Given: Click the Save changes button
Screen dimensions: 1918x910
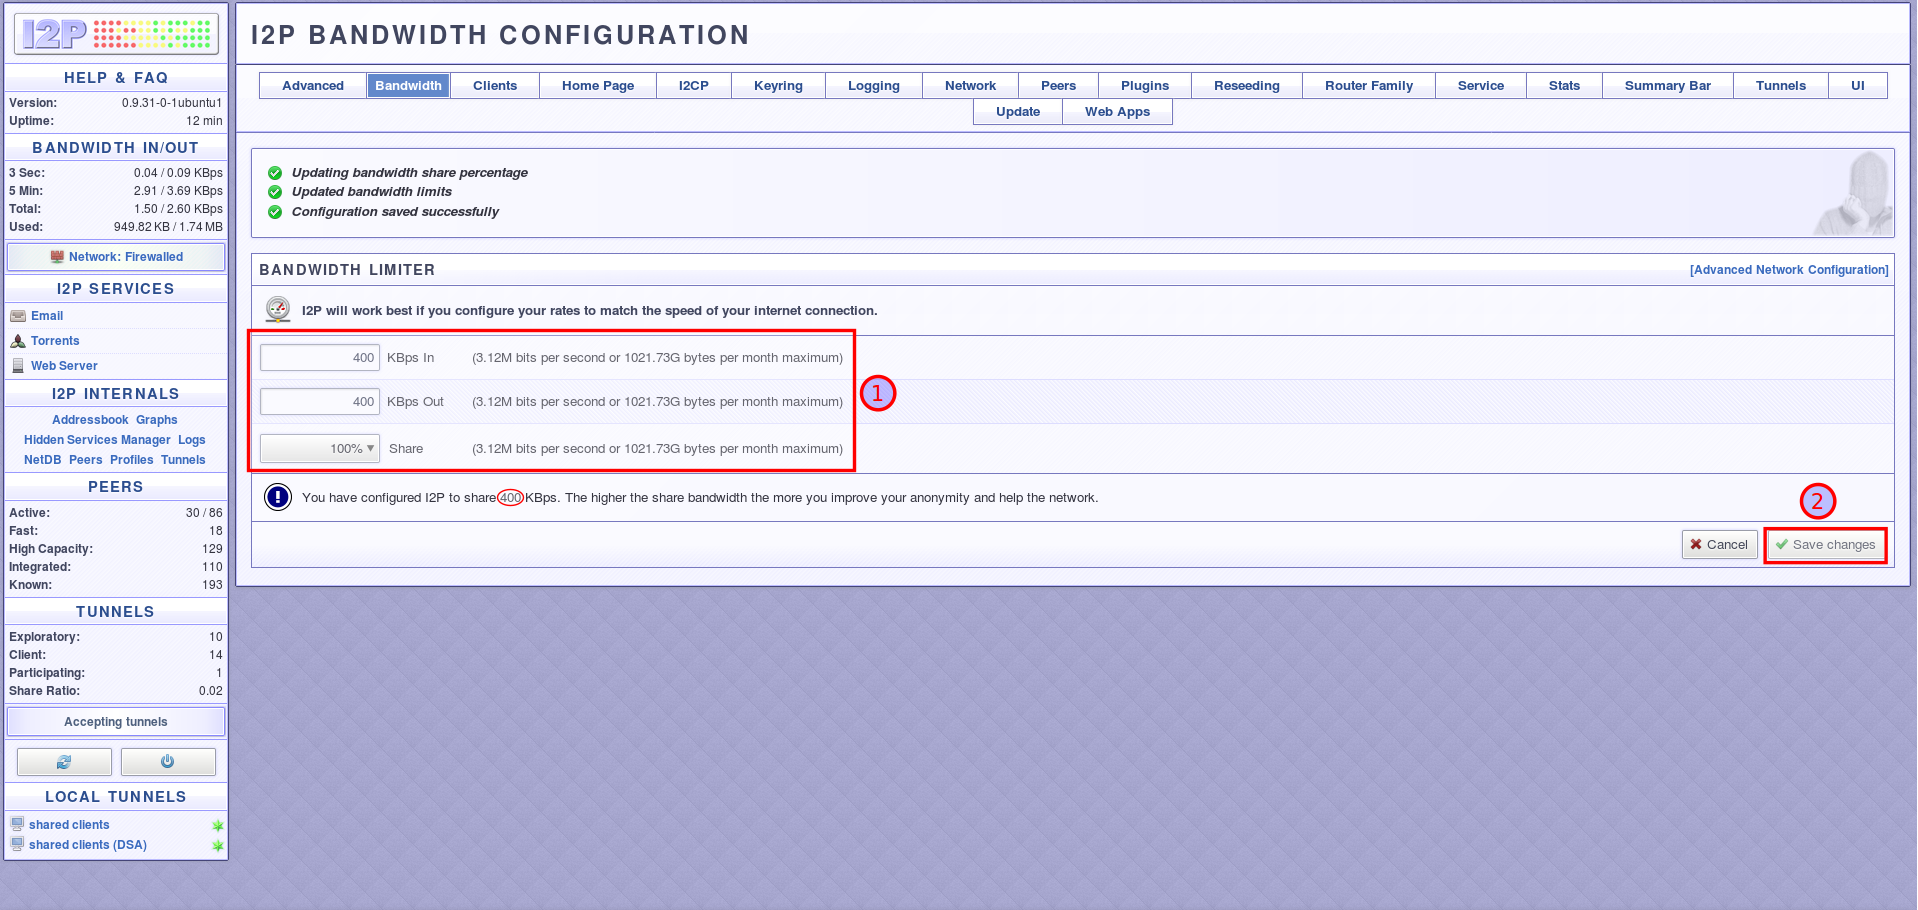Looking at the screenshot, I should (1825, 545).
